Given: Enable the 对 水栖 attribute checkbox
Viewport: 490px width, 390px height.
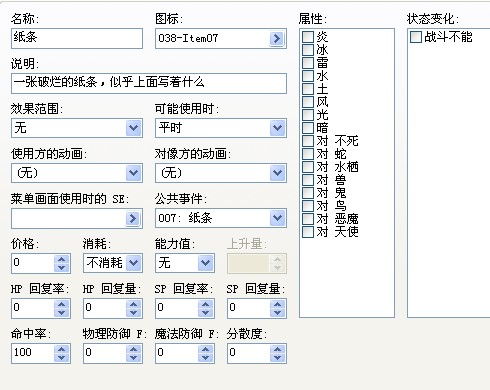Looking at the screenshot, I should (x=308, y=167).
